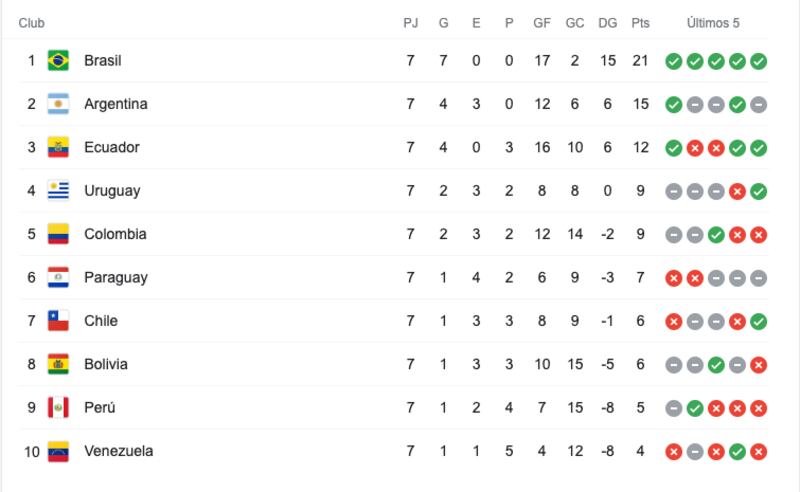Click Uruguay's green win checkmark icon
The width and height of the screenshot is (800, 492).
pos(759,191)
